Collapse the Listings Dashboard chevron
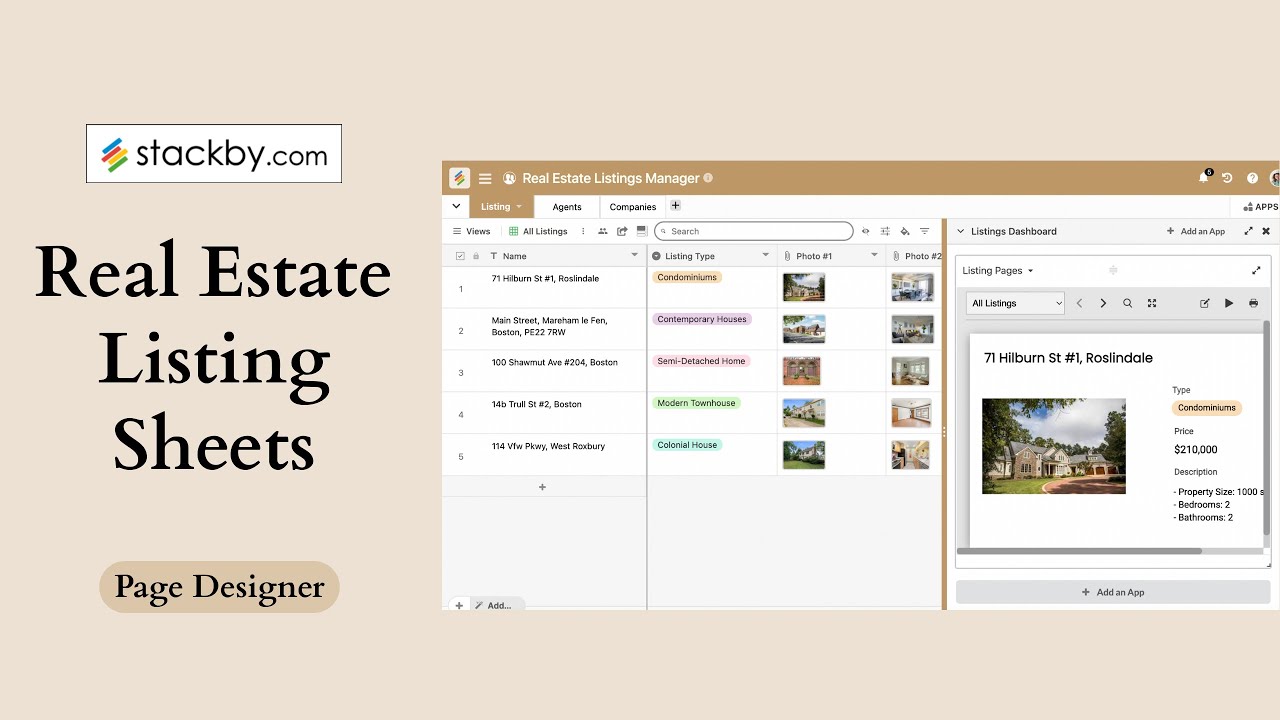 click(961, 231)
